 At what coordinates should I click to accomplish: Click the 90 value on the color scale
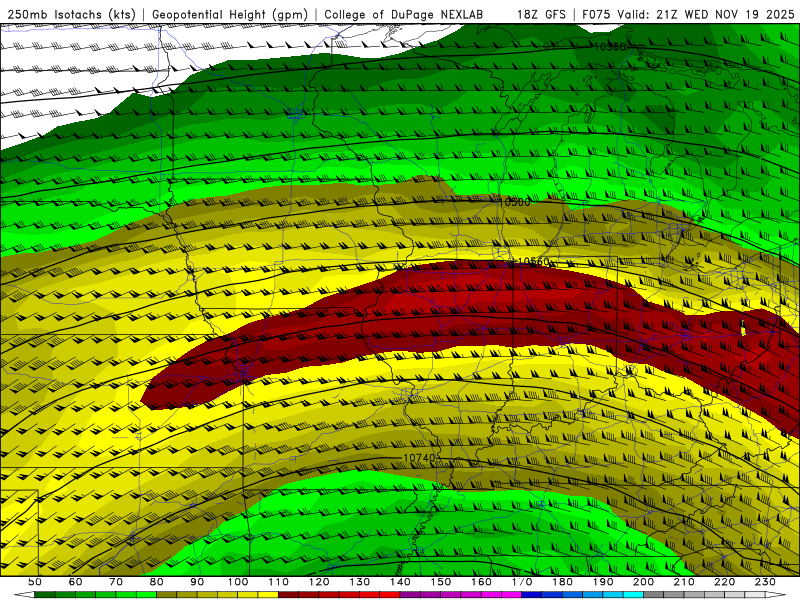tap(197, 582)
